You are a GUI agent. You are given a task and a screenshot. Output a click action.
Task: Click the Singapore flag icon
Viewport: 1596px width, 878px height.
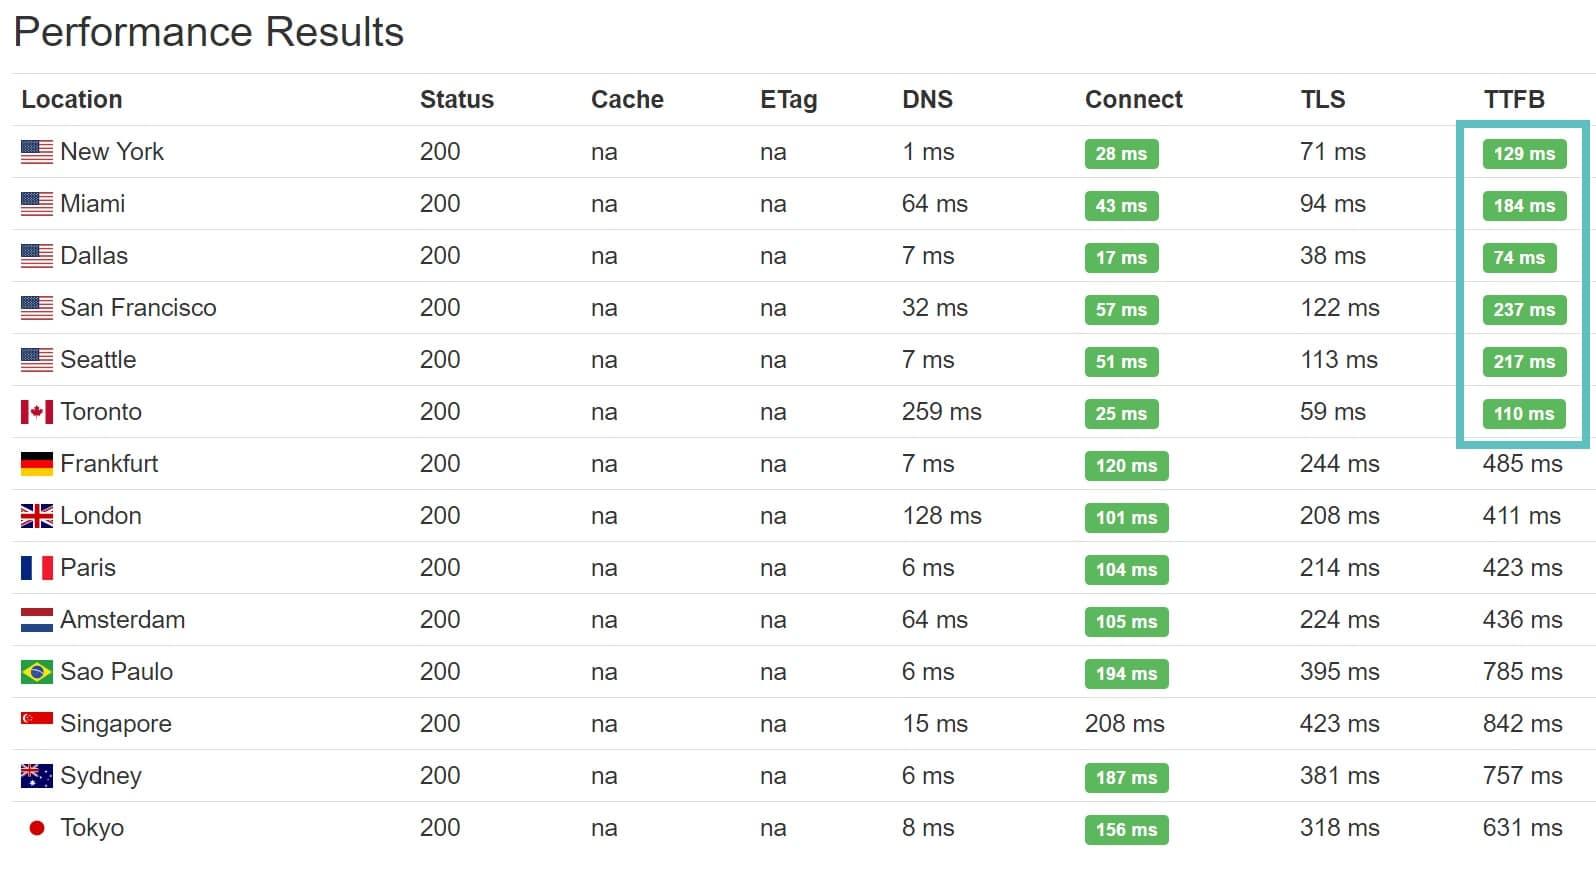[37, 719]
